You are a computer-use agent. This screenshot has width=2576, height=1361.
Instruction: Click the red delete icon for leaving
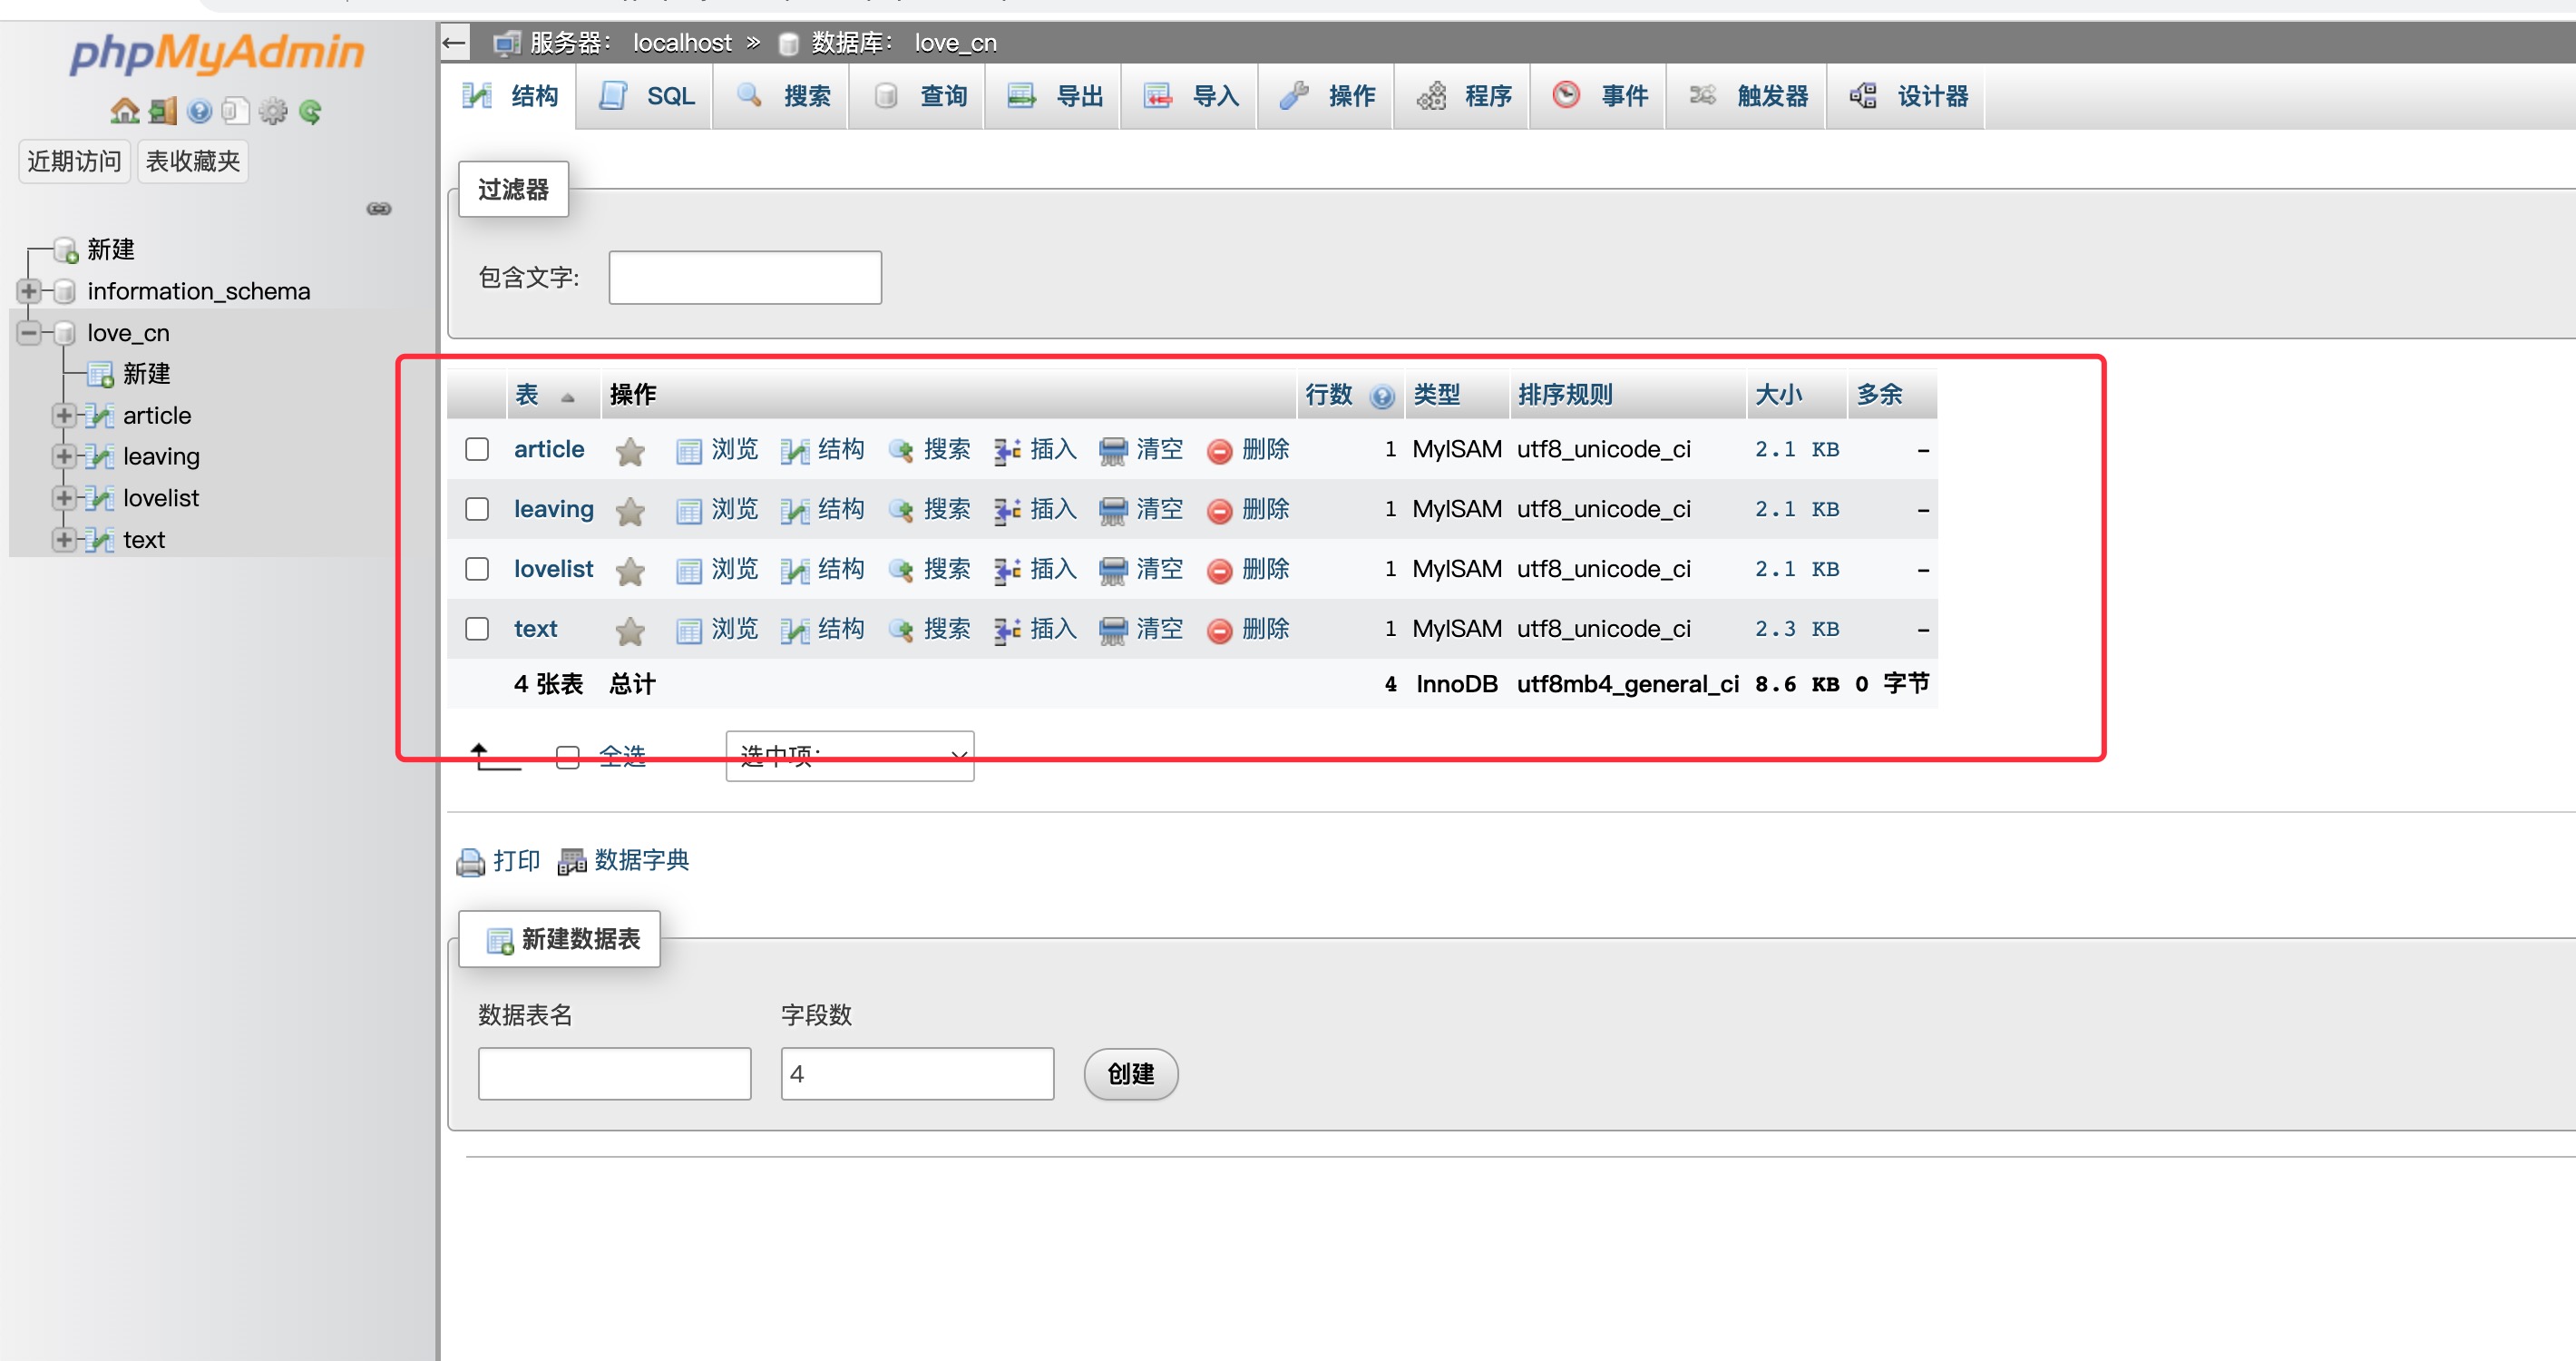click(x=1219, y=511)
